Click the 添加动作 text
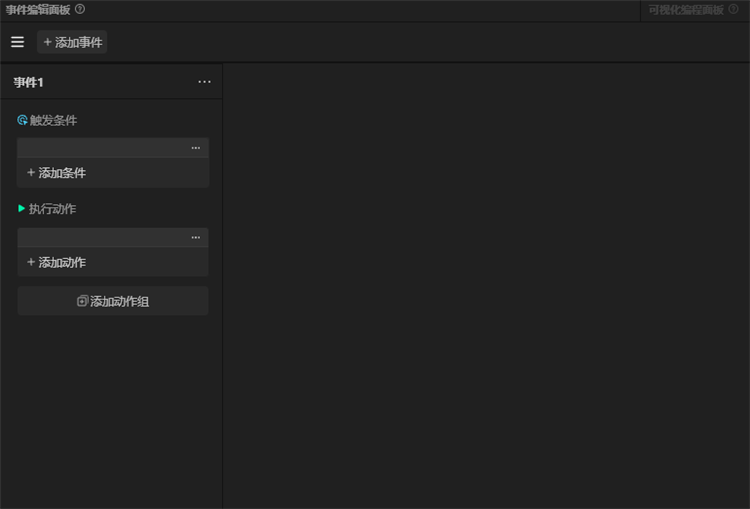The width and height of the screenshot is (750, 509). click(x=62, y=262)
